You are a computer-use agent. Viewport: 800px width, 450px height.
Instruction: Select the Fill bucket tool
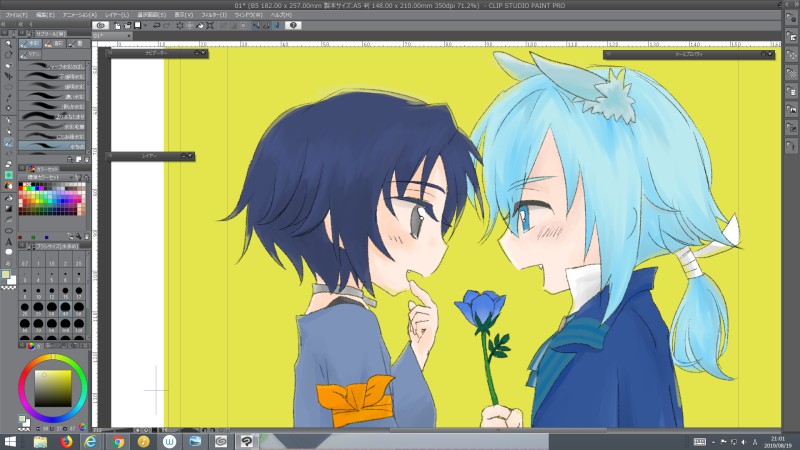(x=8, y=198)
